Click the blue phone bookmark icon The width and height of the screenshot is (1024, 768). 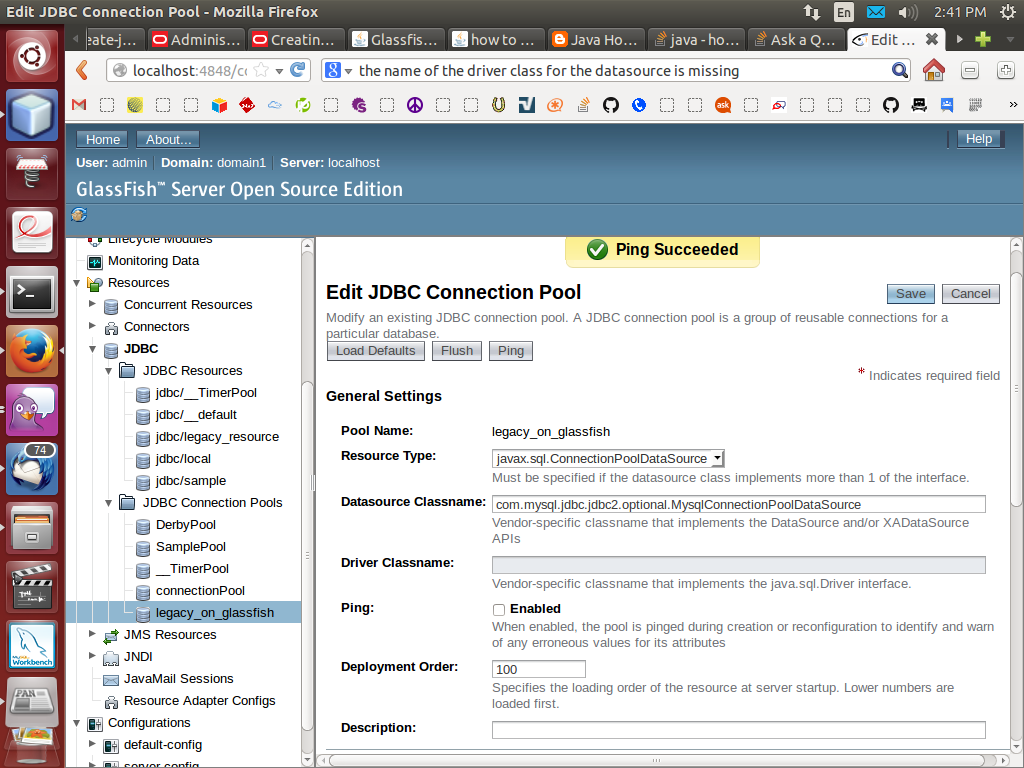639,104
